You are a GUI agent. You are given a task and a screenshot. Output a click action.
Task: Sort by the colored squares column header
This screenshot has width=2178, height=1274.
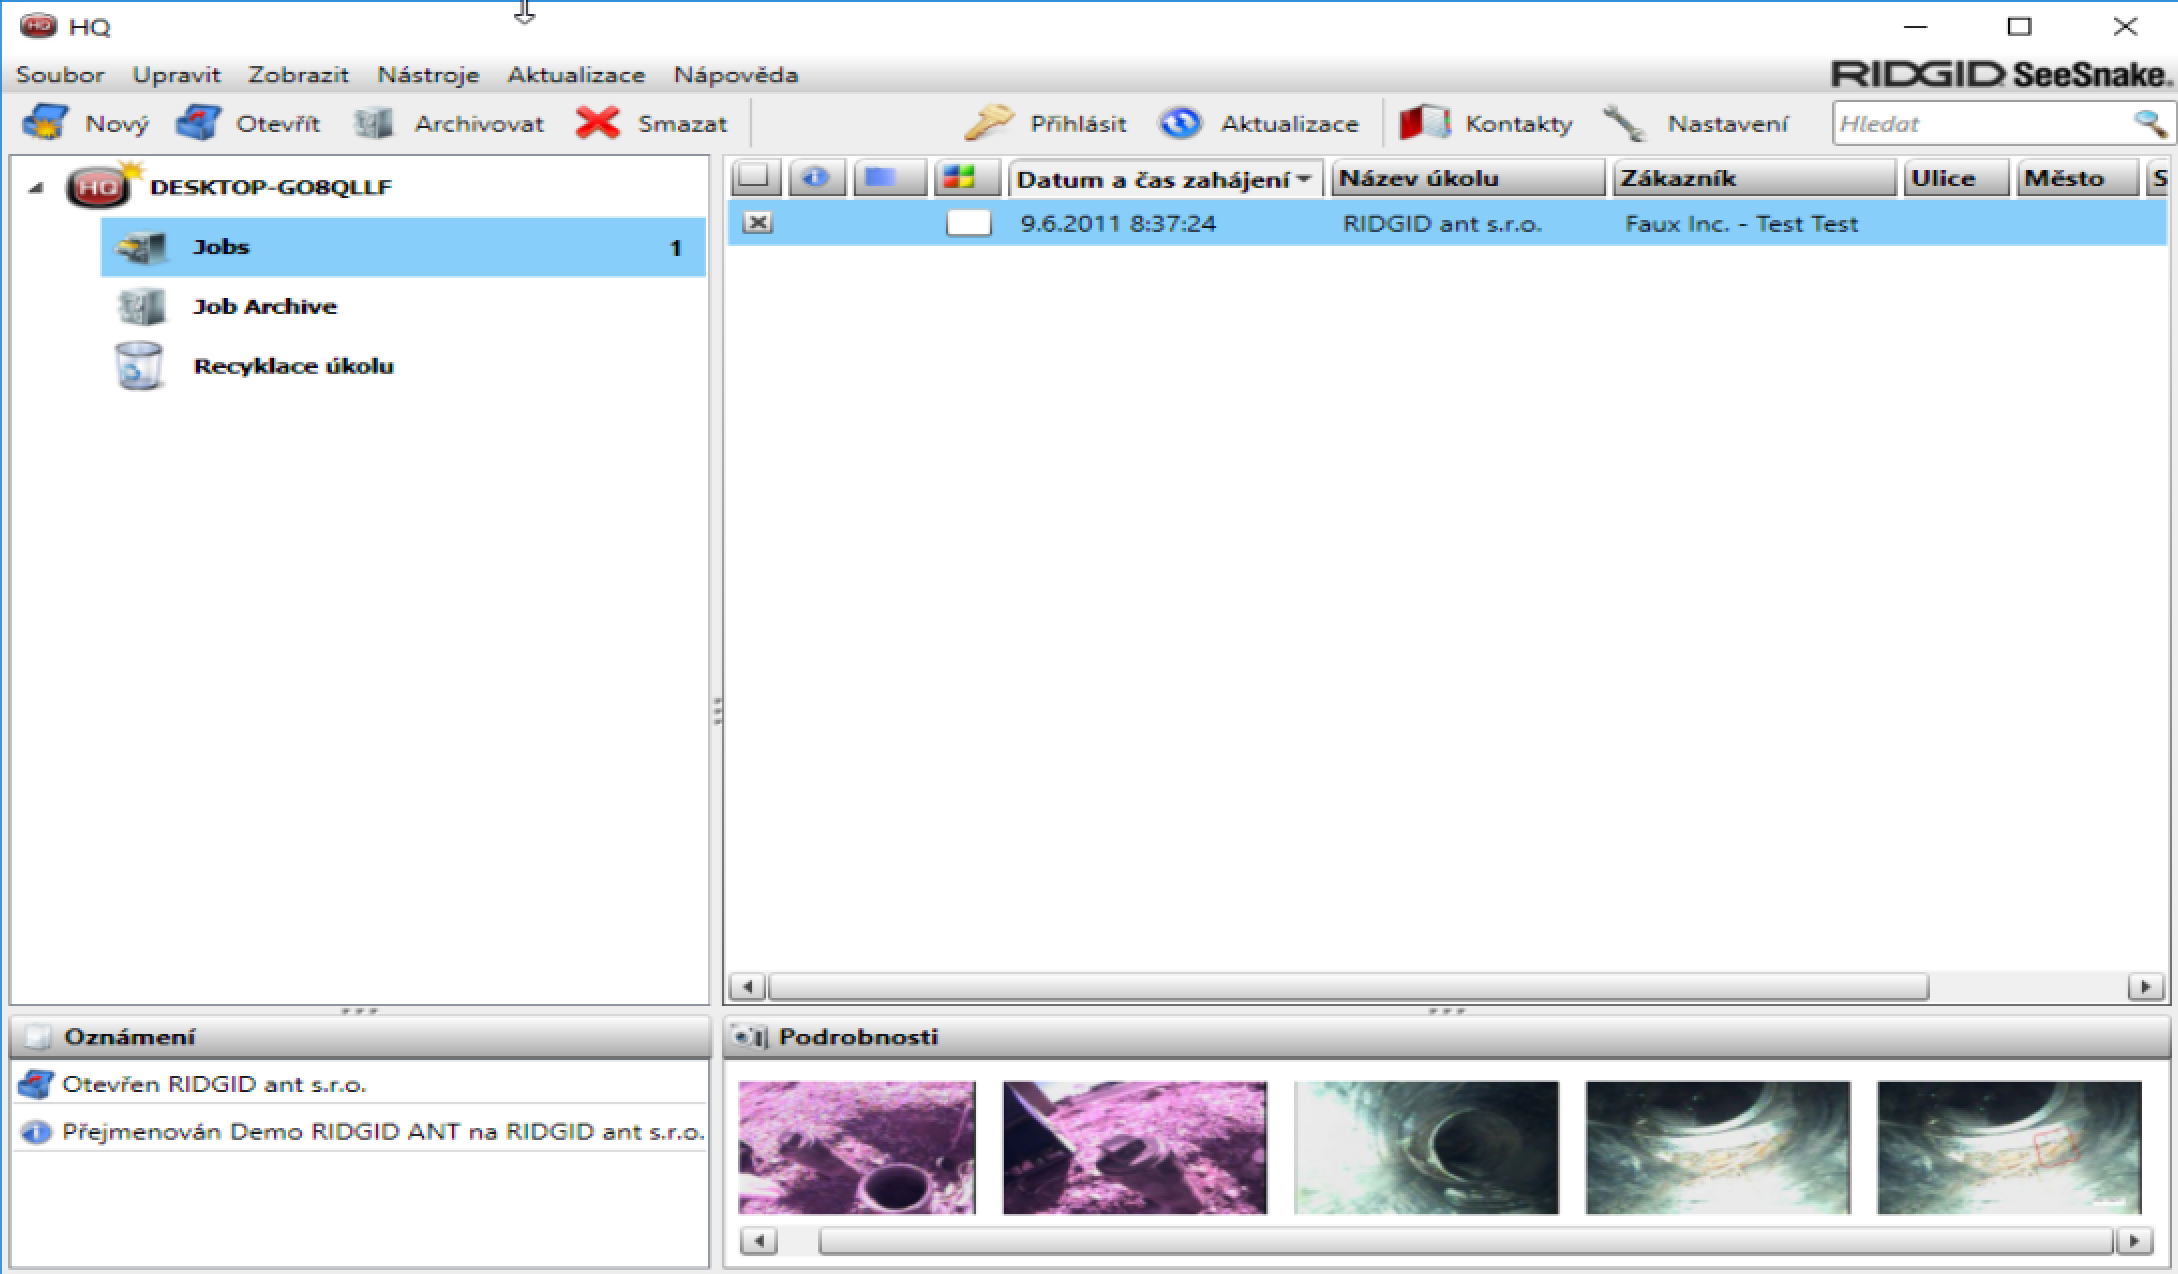966,178
